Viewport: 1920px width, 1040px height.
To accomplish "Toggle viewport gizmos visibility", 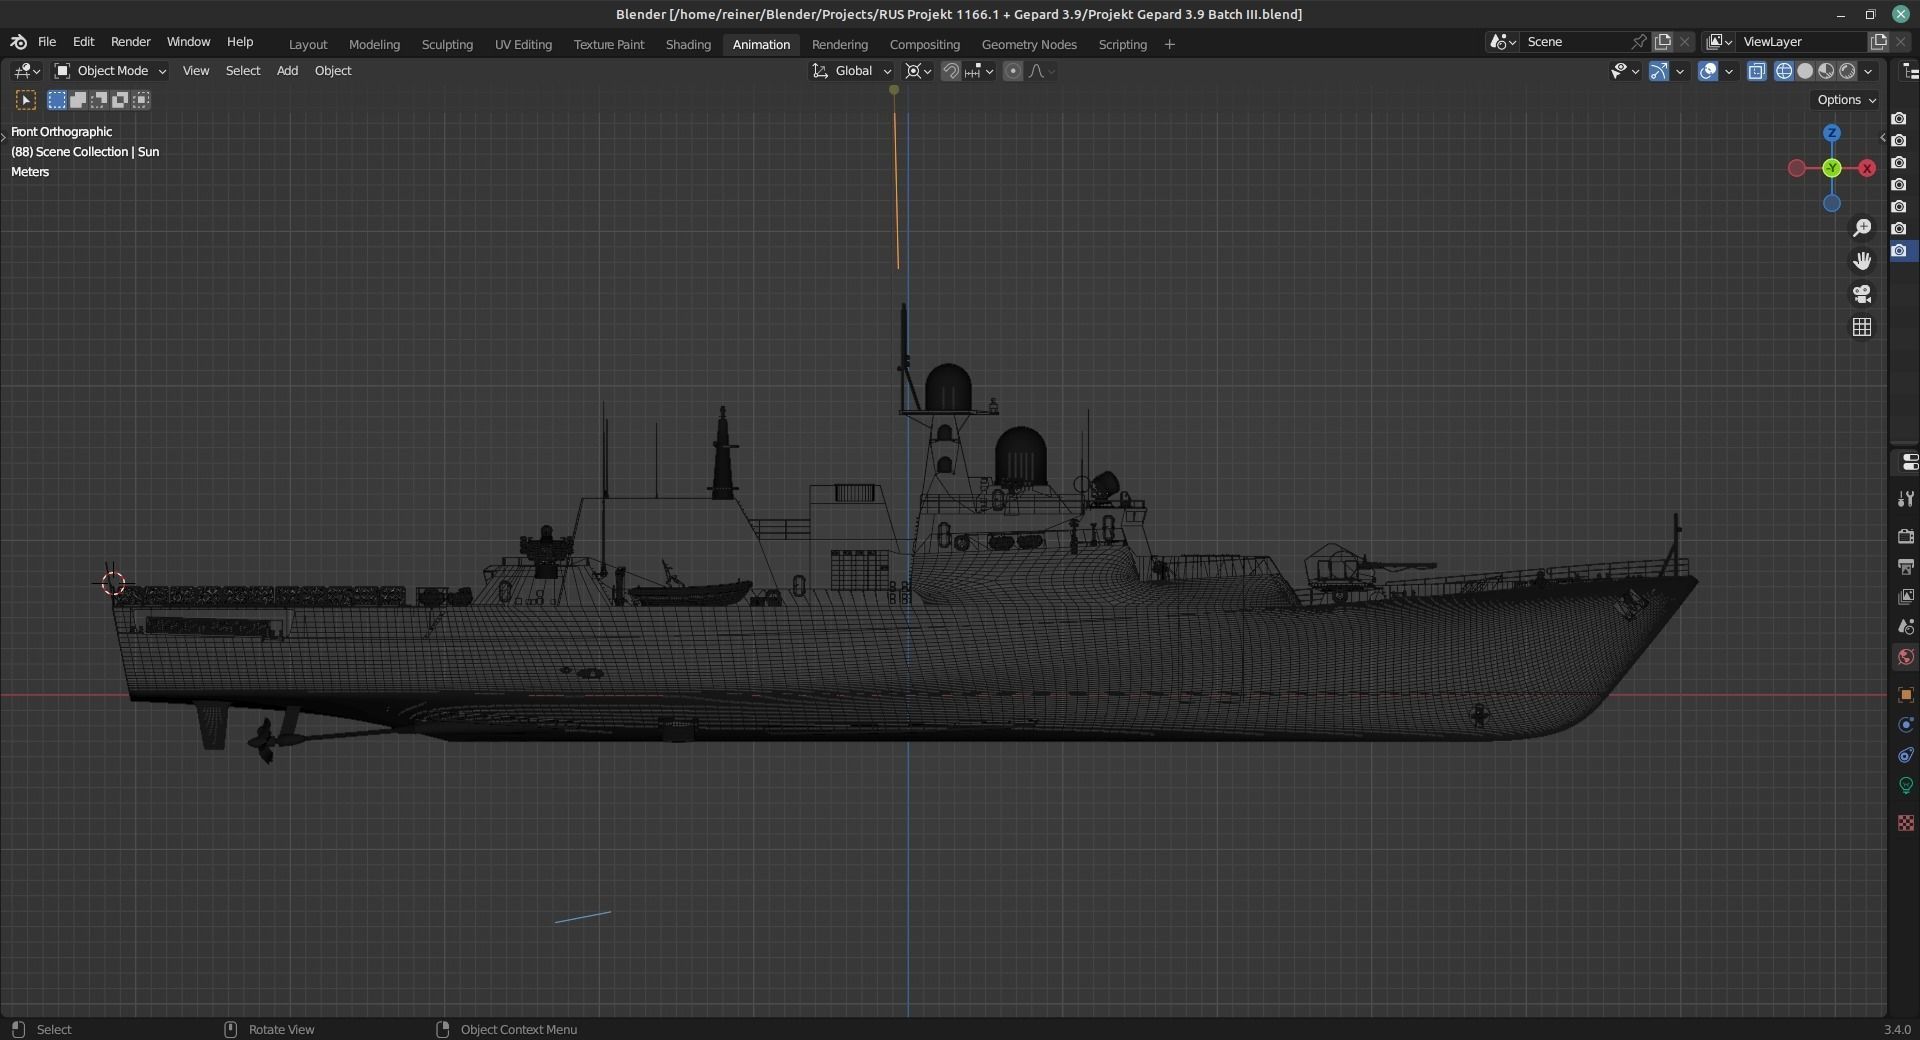I will (1659, 71).
